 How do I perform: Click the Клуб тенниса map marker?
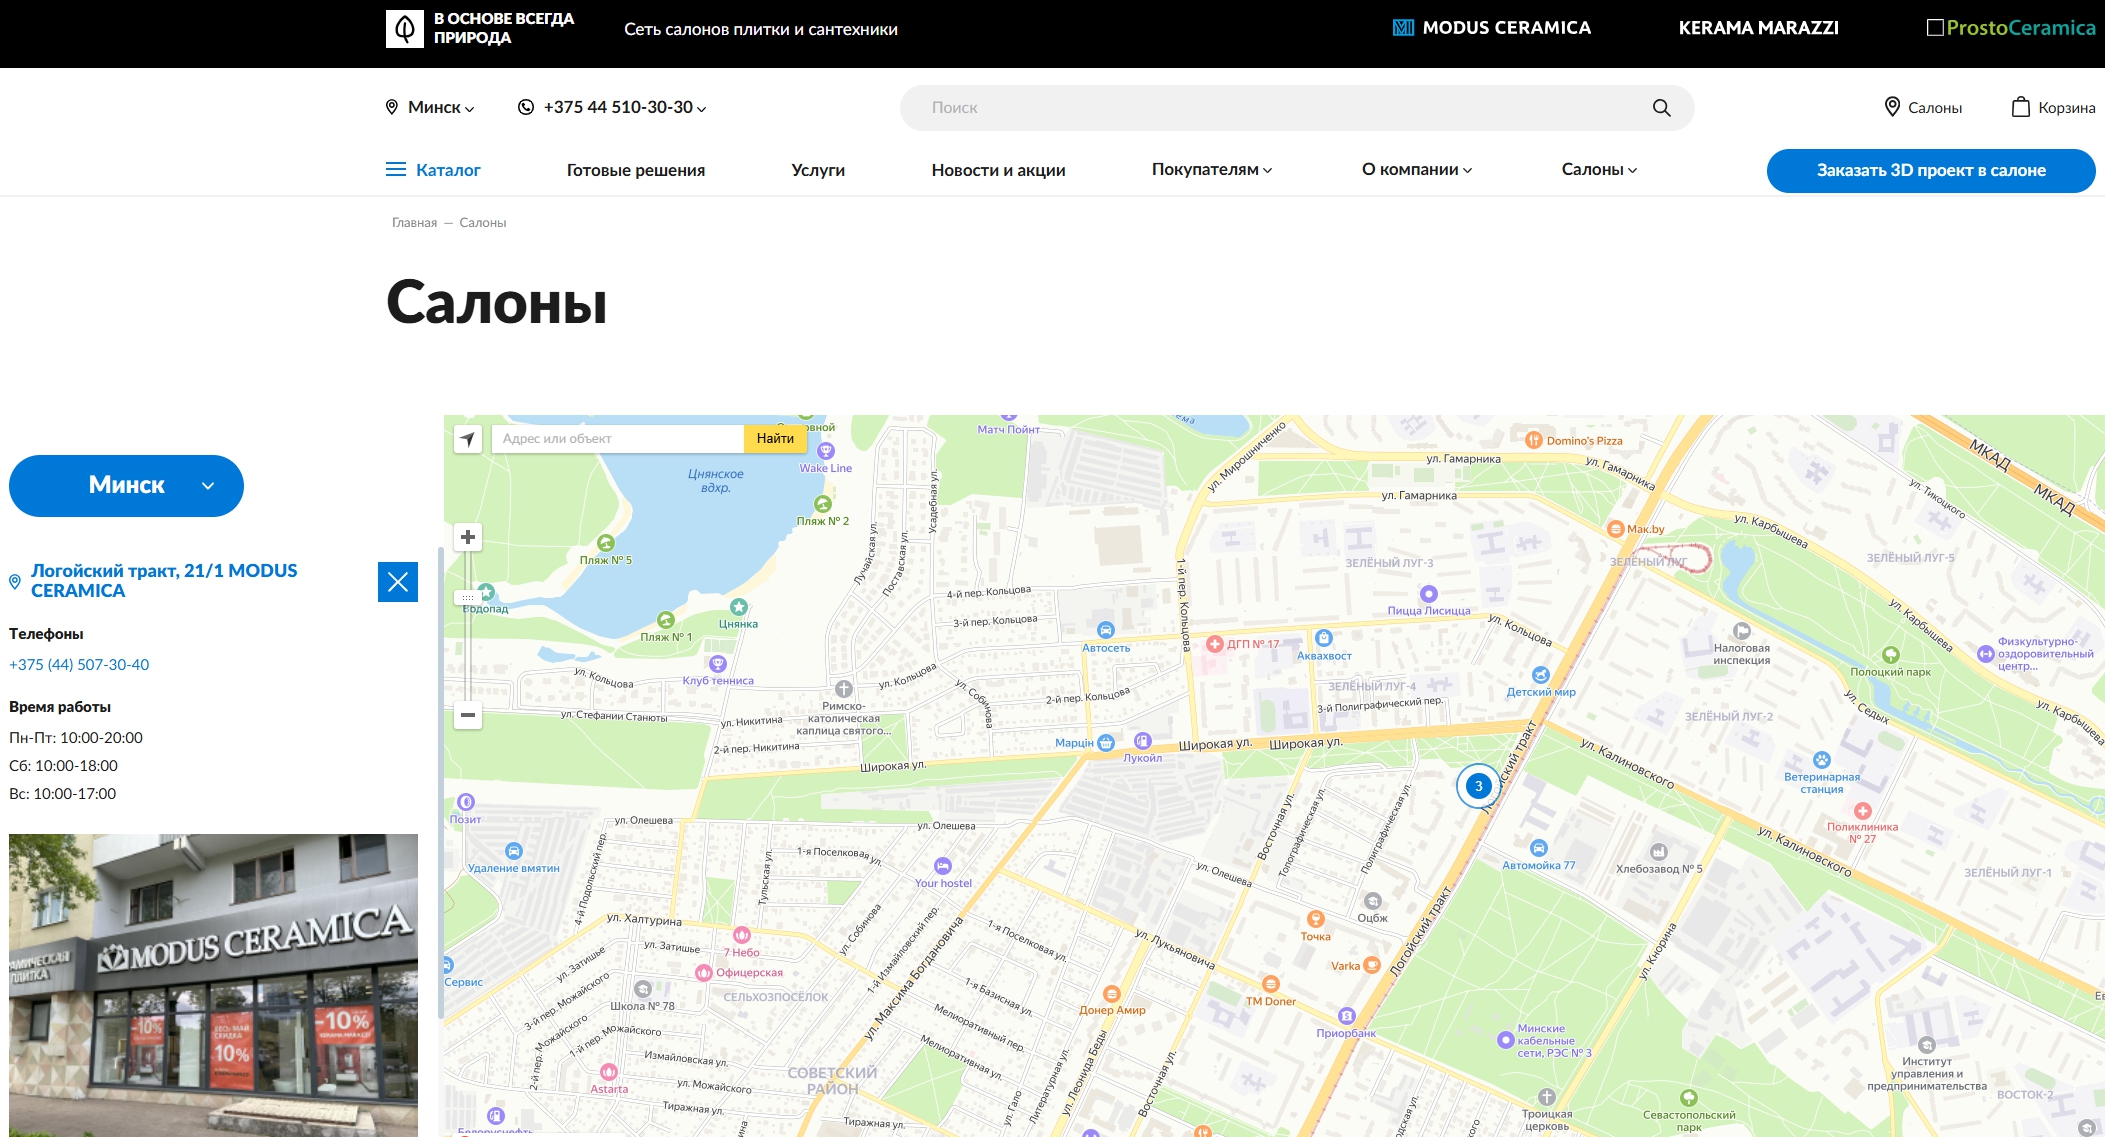[718, 663]
